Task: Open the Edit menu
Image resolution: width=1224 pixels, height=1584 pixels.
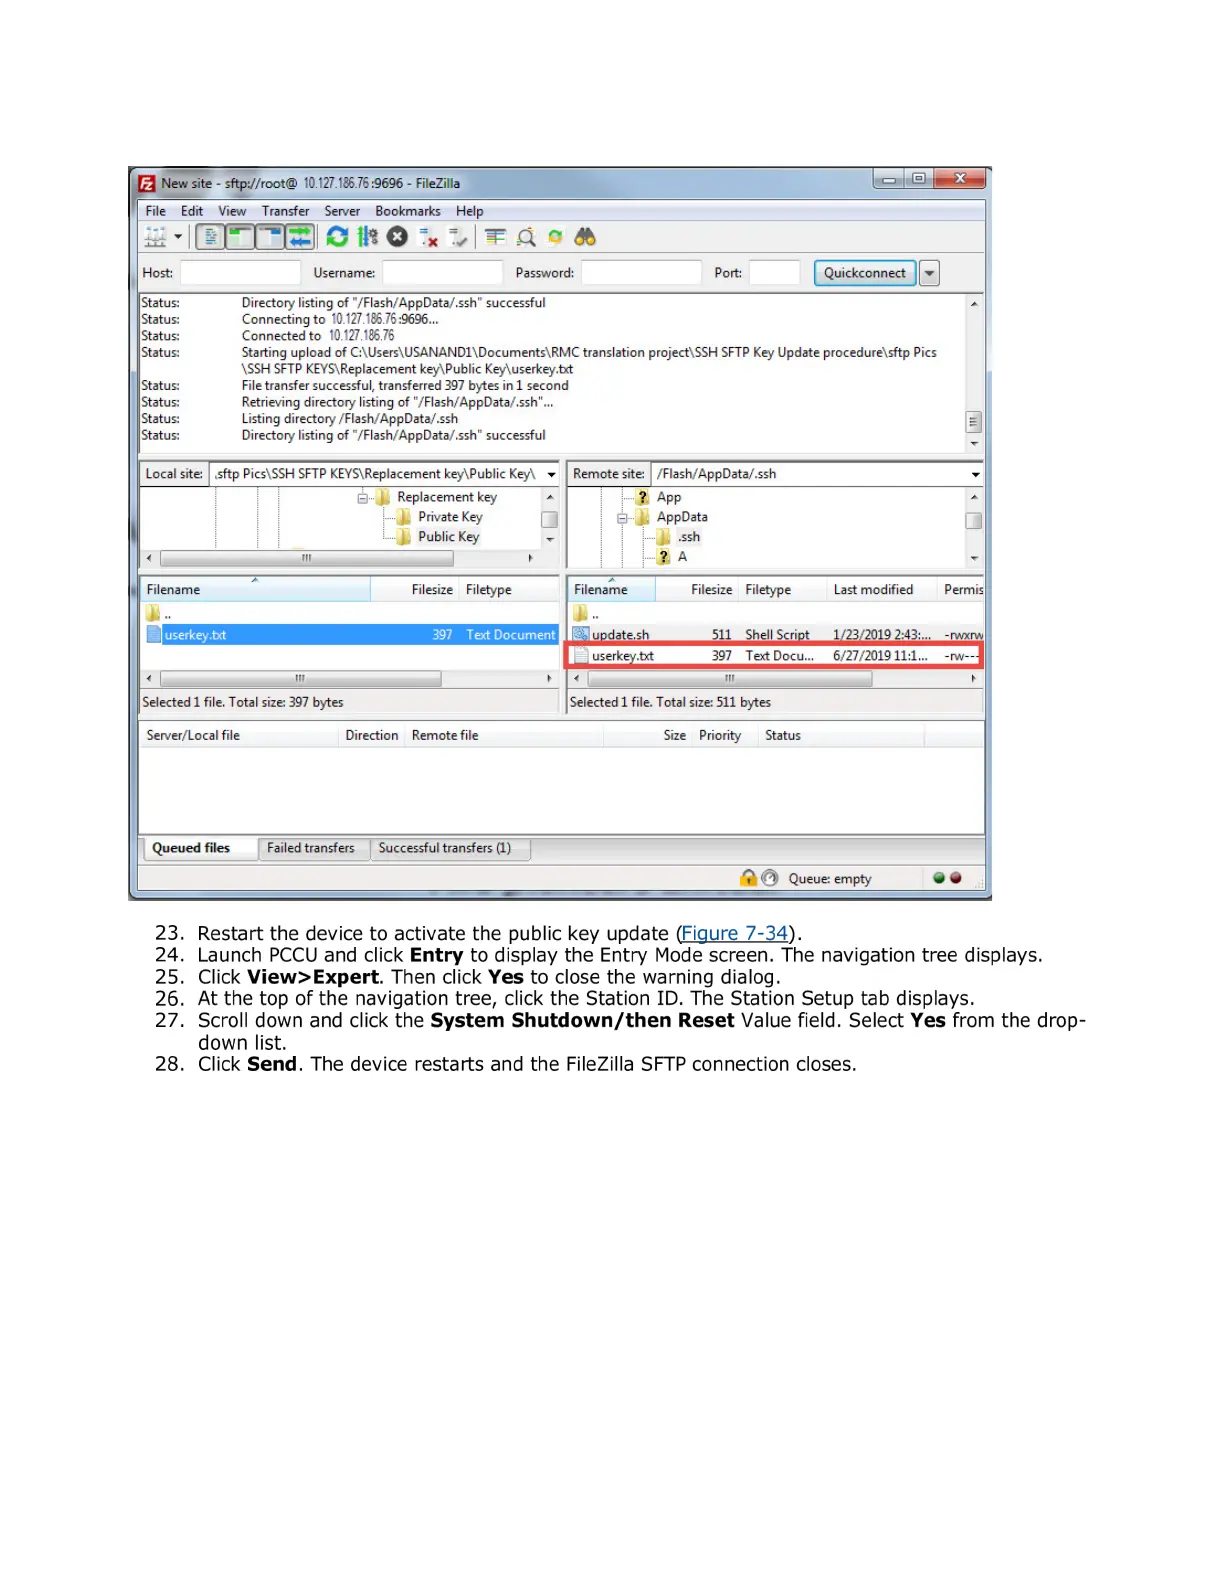Action: click(192, 211)
